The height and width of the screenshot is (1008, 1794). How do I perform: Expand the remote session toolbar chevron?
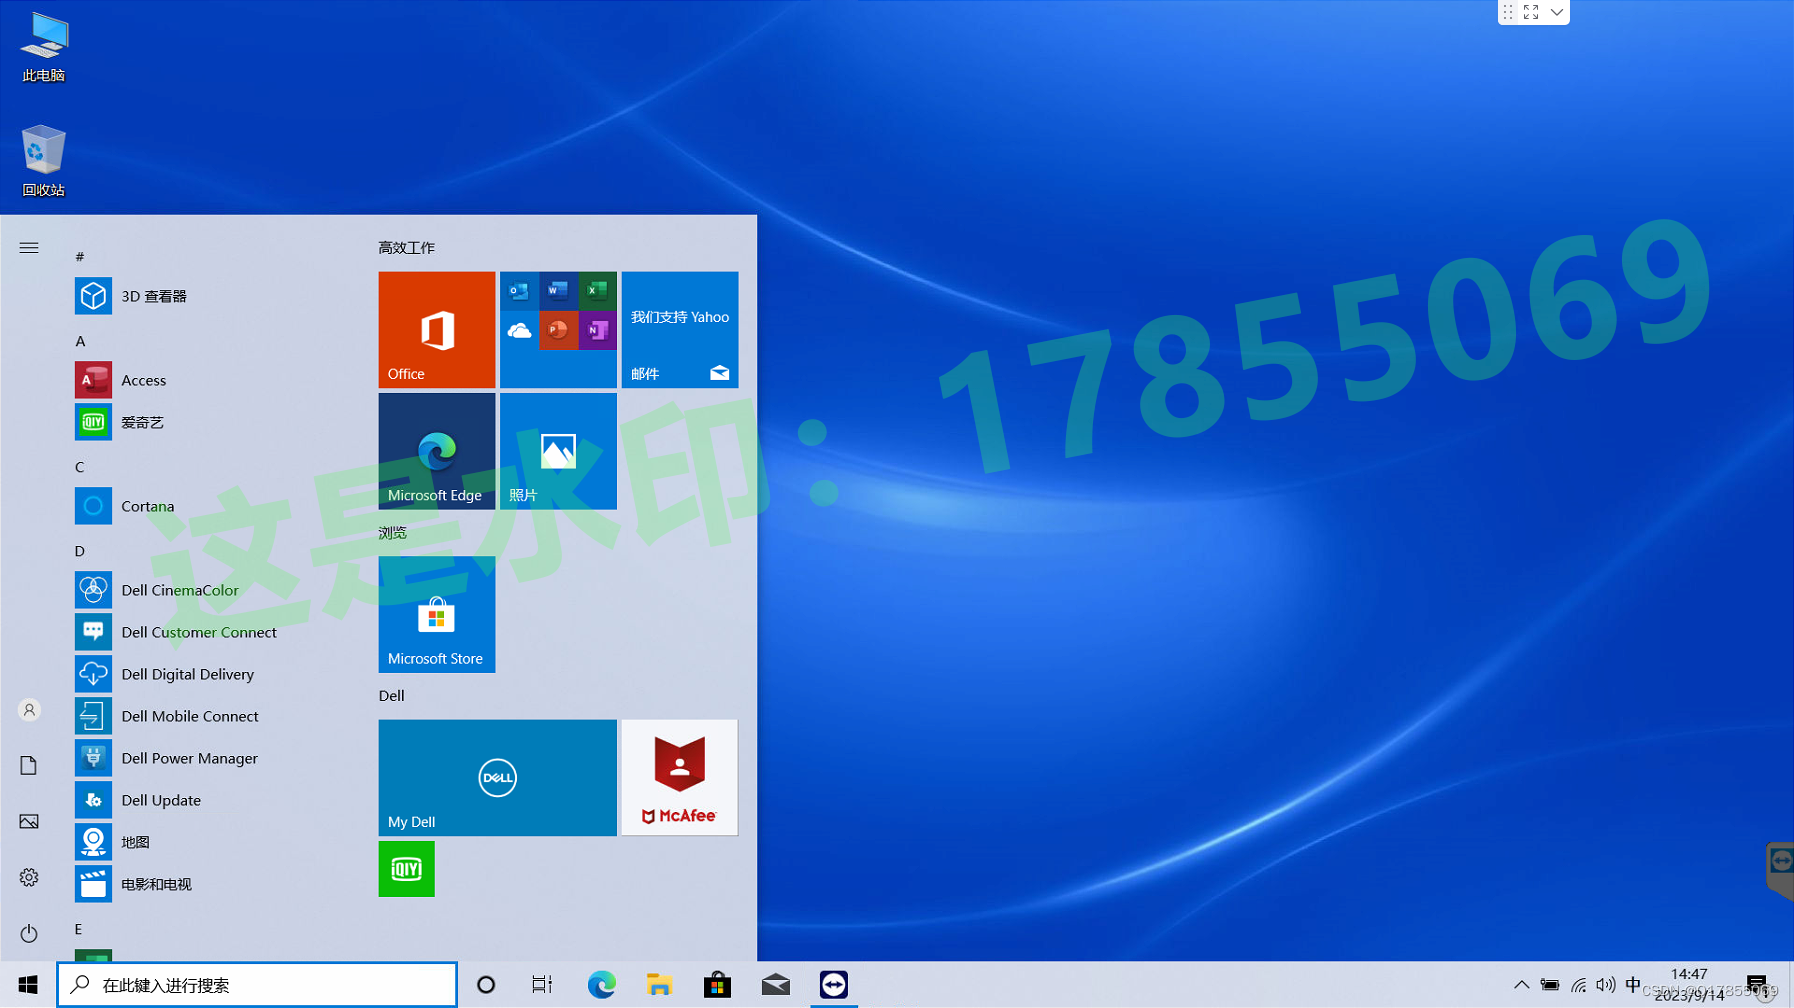[x=1556, y=12]
